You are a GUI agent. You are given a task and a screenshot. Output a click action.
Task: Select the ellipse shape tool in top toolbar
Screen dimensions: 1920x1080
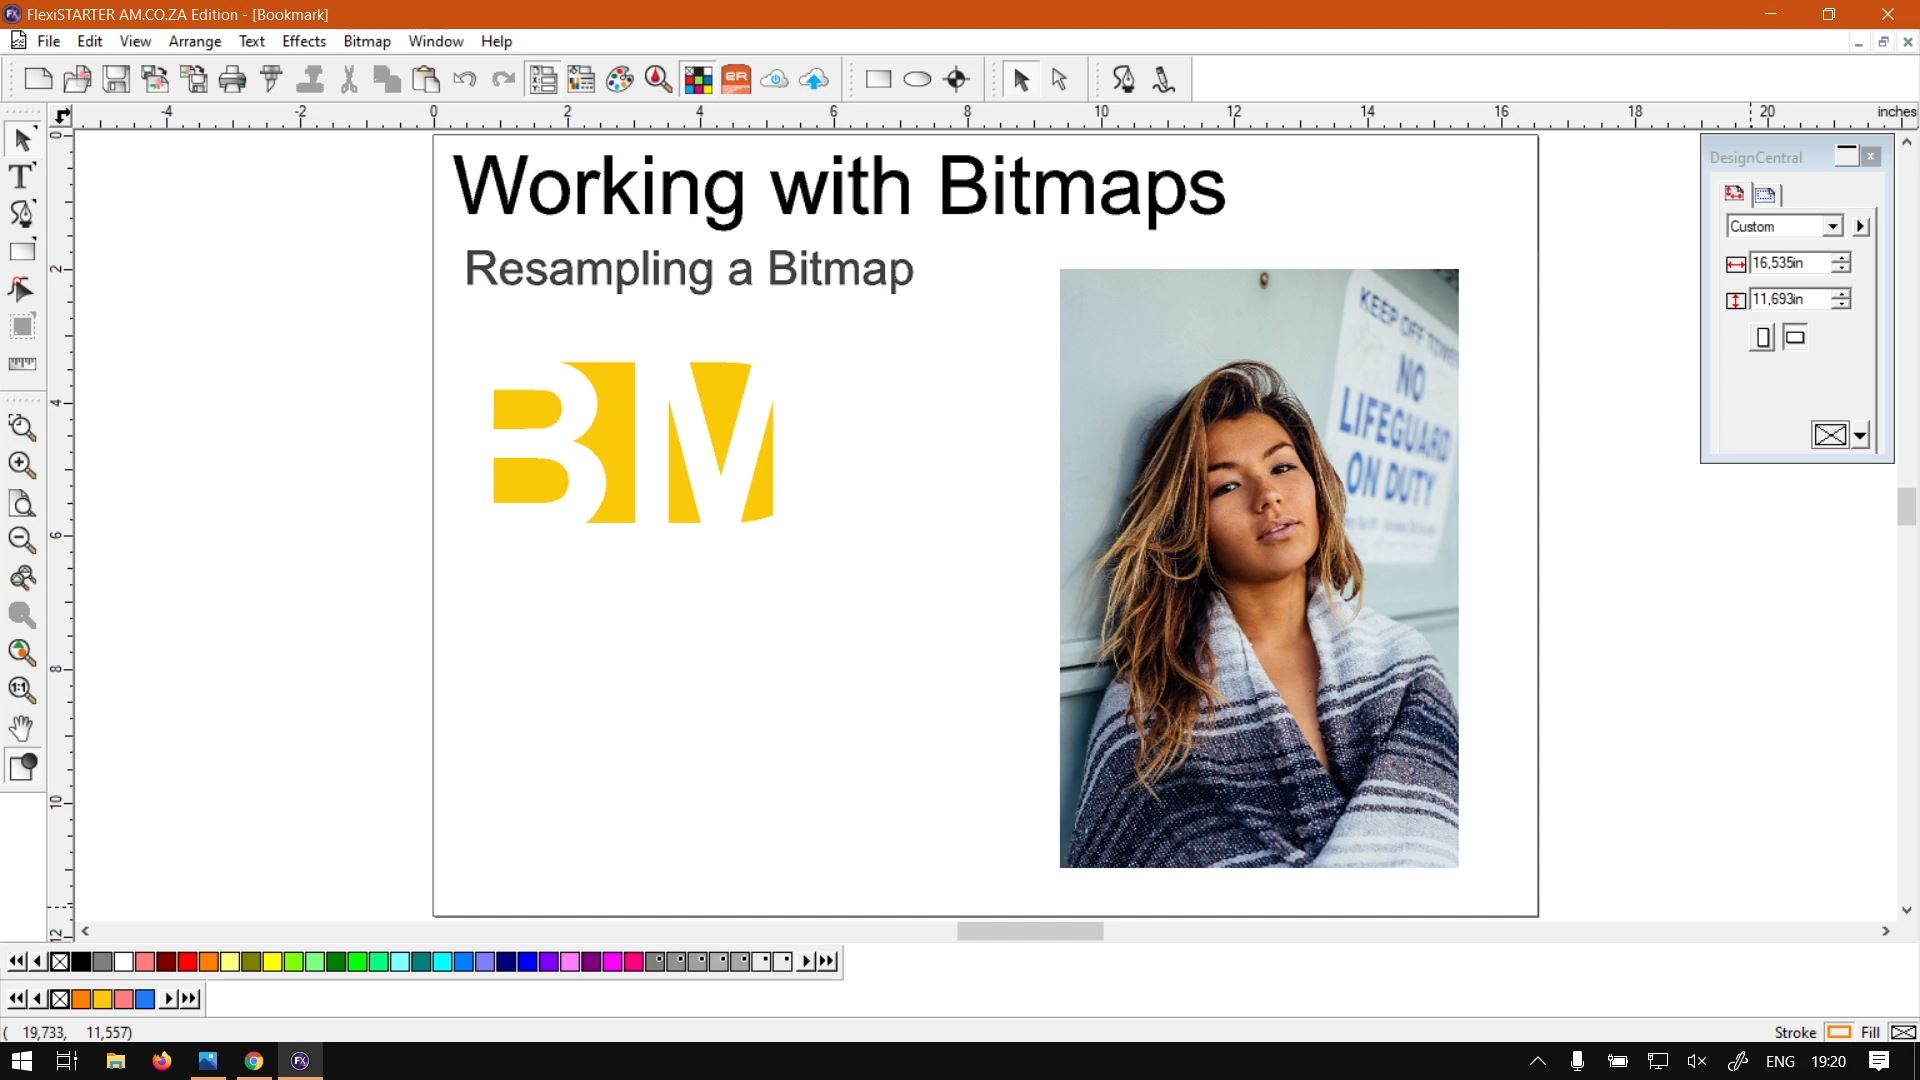pos(917,79)
